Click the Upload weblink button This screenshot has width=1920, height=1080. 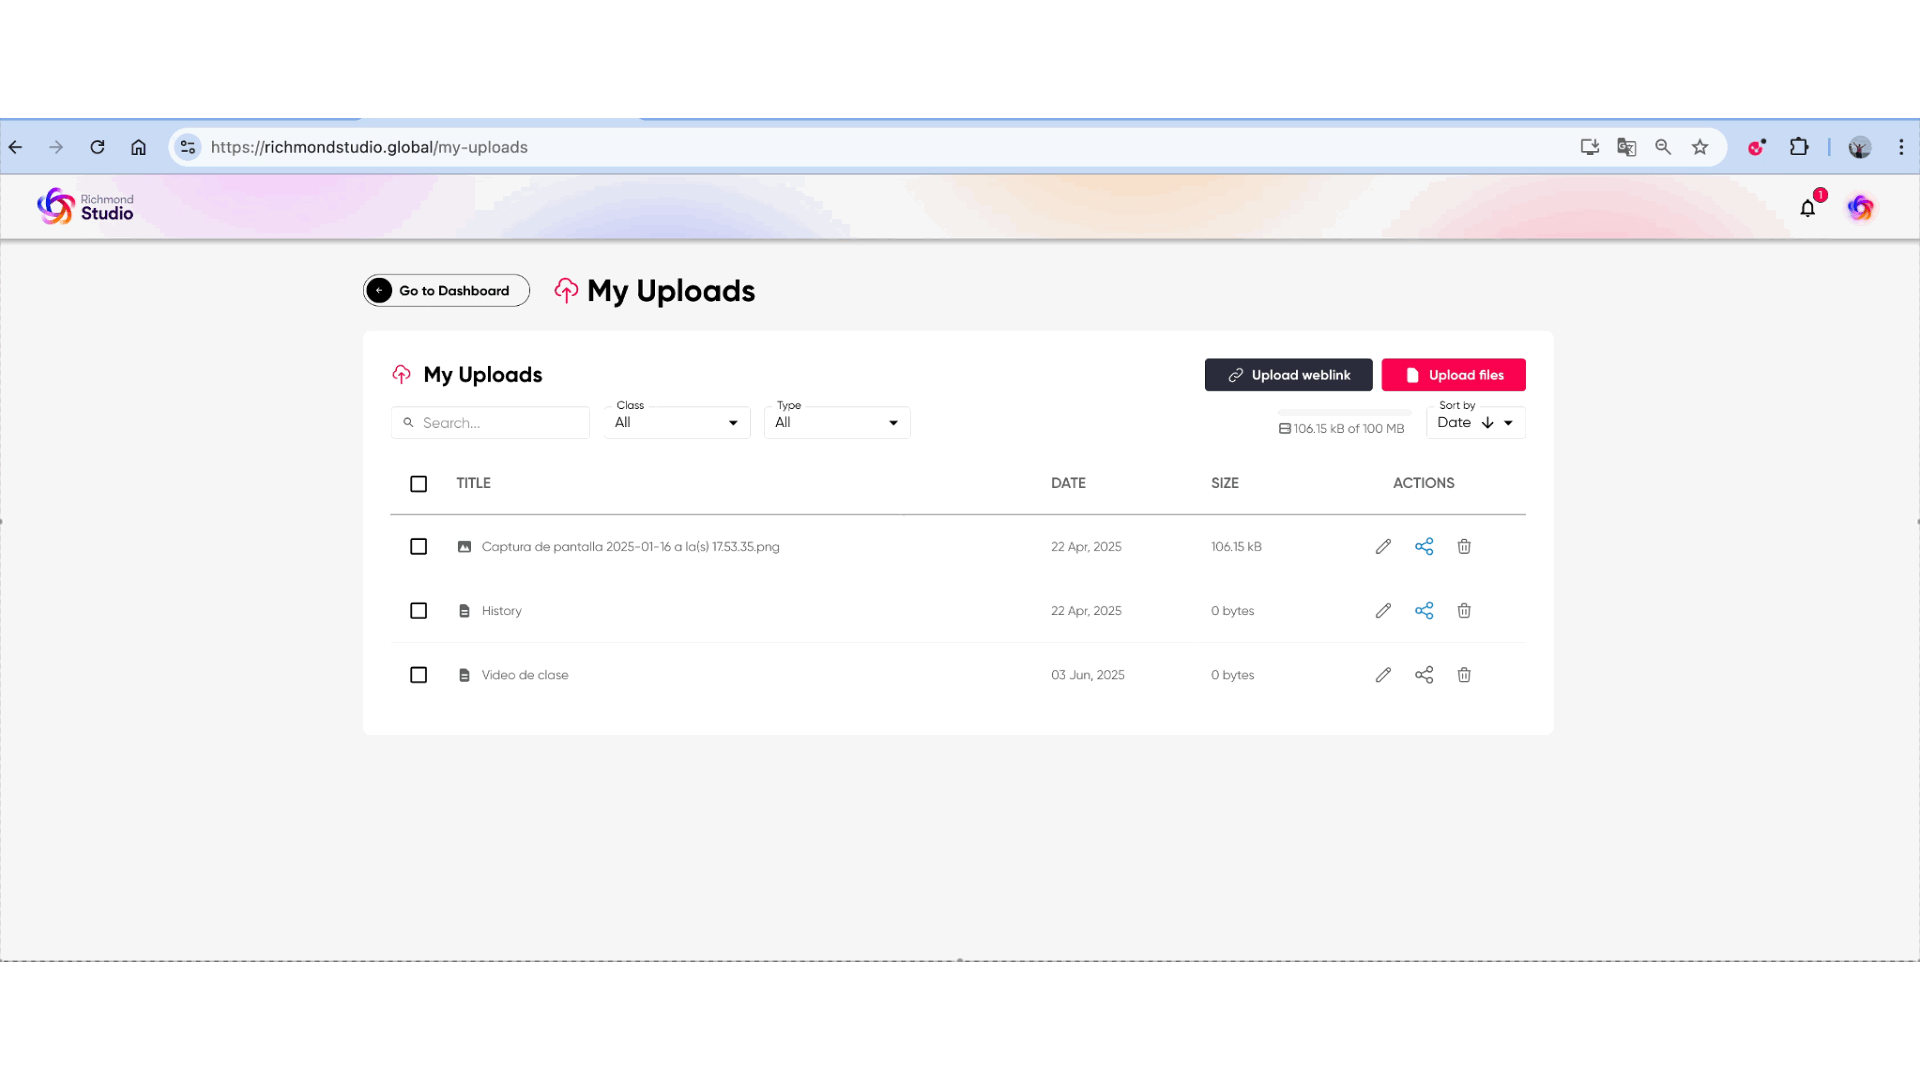pyautogui.click(x=1288, y=375)
